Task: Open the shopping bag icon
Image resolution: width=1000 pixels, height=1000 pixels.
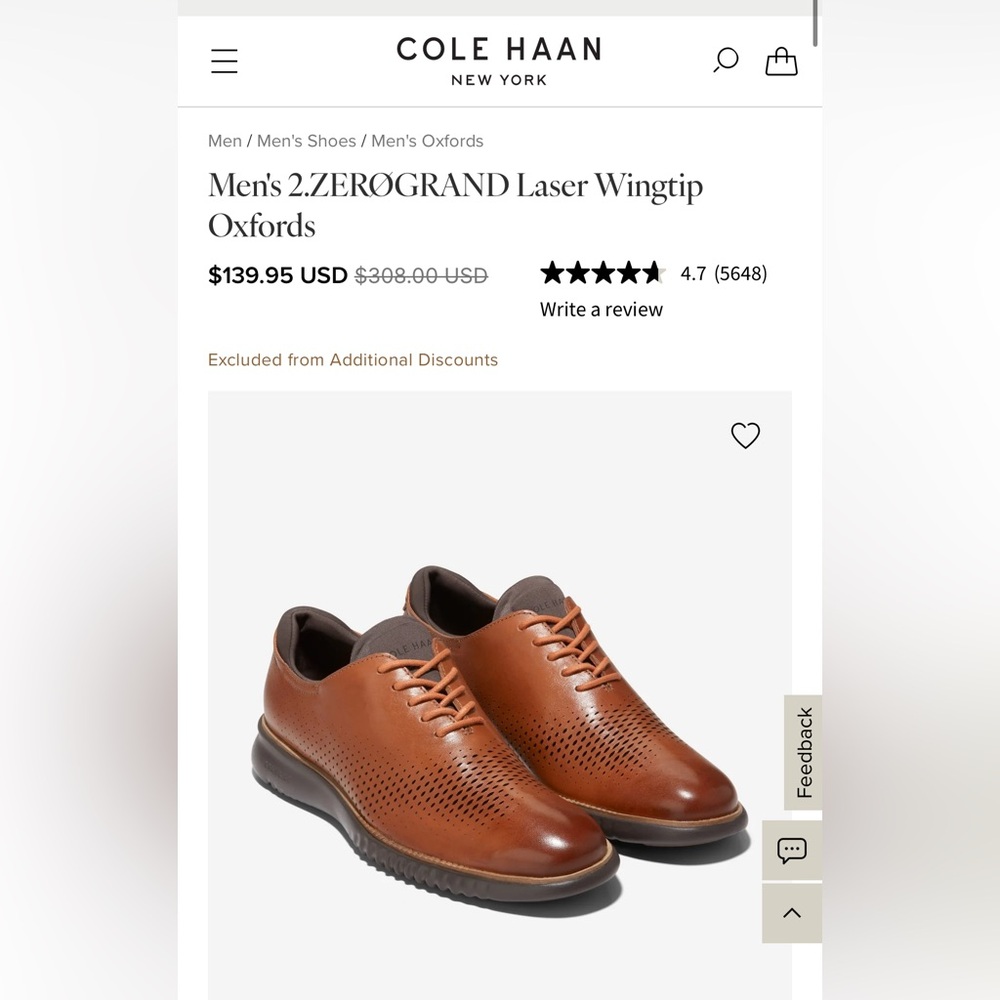Action: [782, 61]
